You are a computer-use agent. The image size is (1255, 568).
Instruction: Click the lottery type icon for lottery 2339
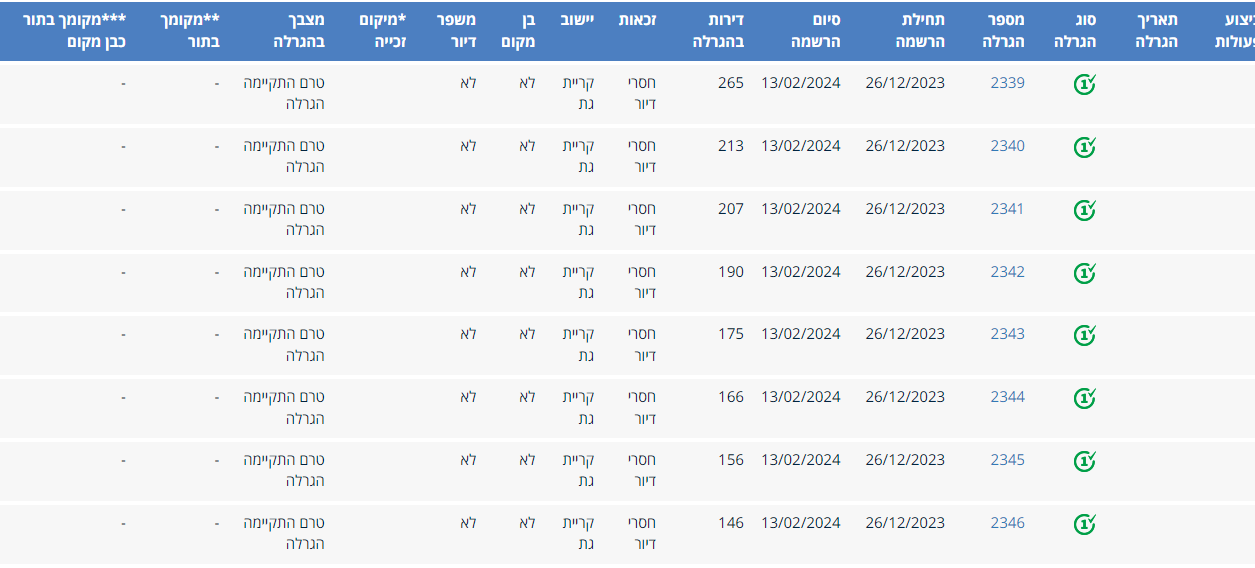1084,85
